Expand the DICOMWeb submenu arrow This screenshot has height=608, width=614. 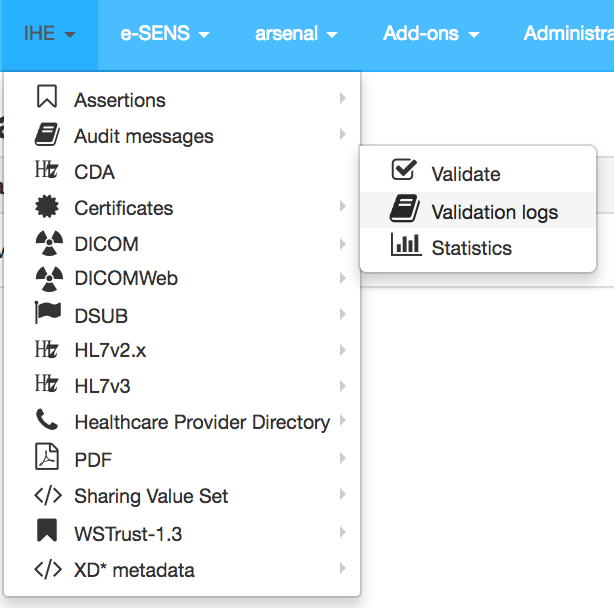click(343, 279)
